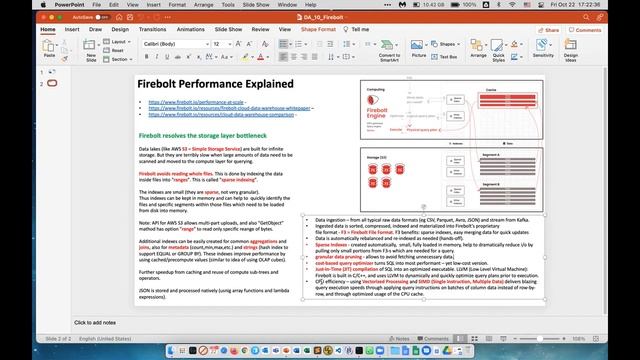This screenshot has width=640, height=360.
Task: Click the Sensitivity icon
Action: coord(542,45)
